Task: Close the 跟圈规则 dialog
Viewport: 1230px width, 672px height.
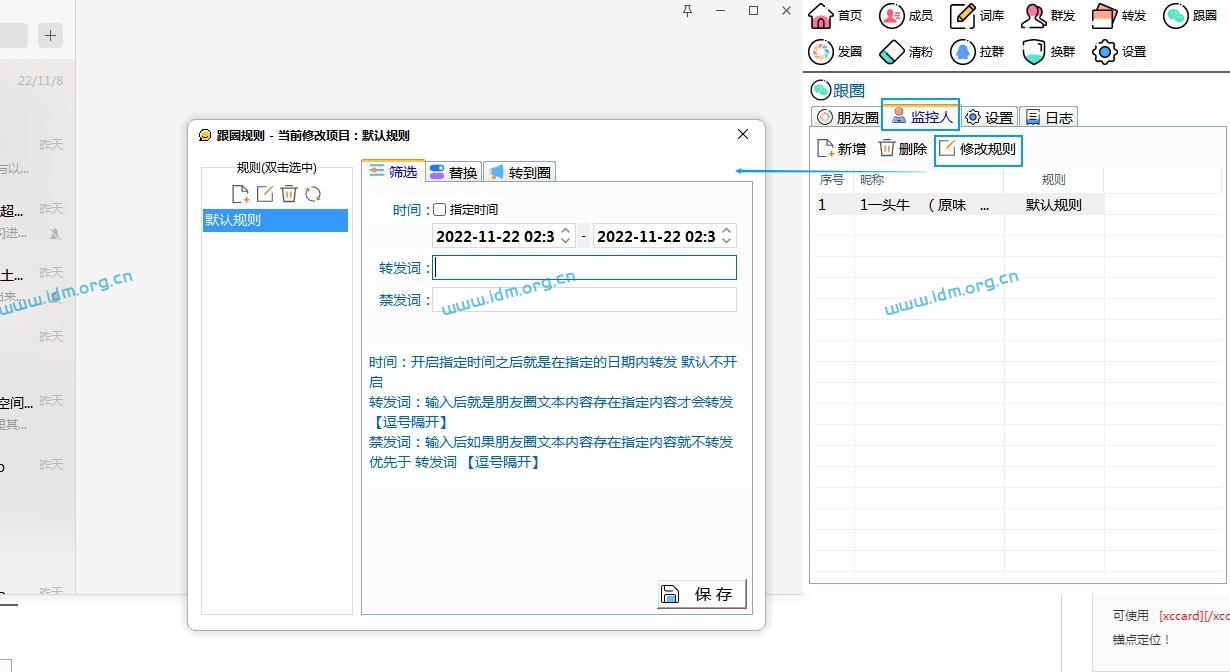Action: click(742, 134)
